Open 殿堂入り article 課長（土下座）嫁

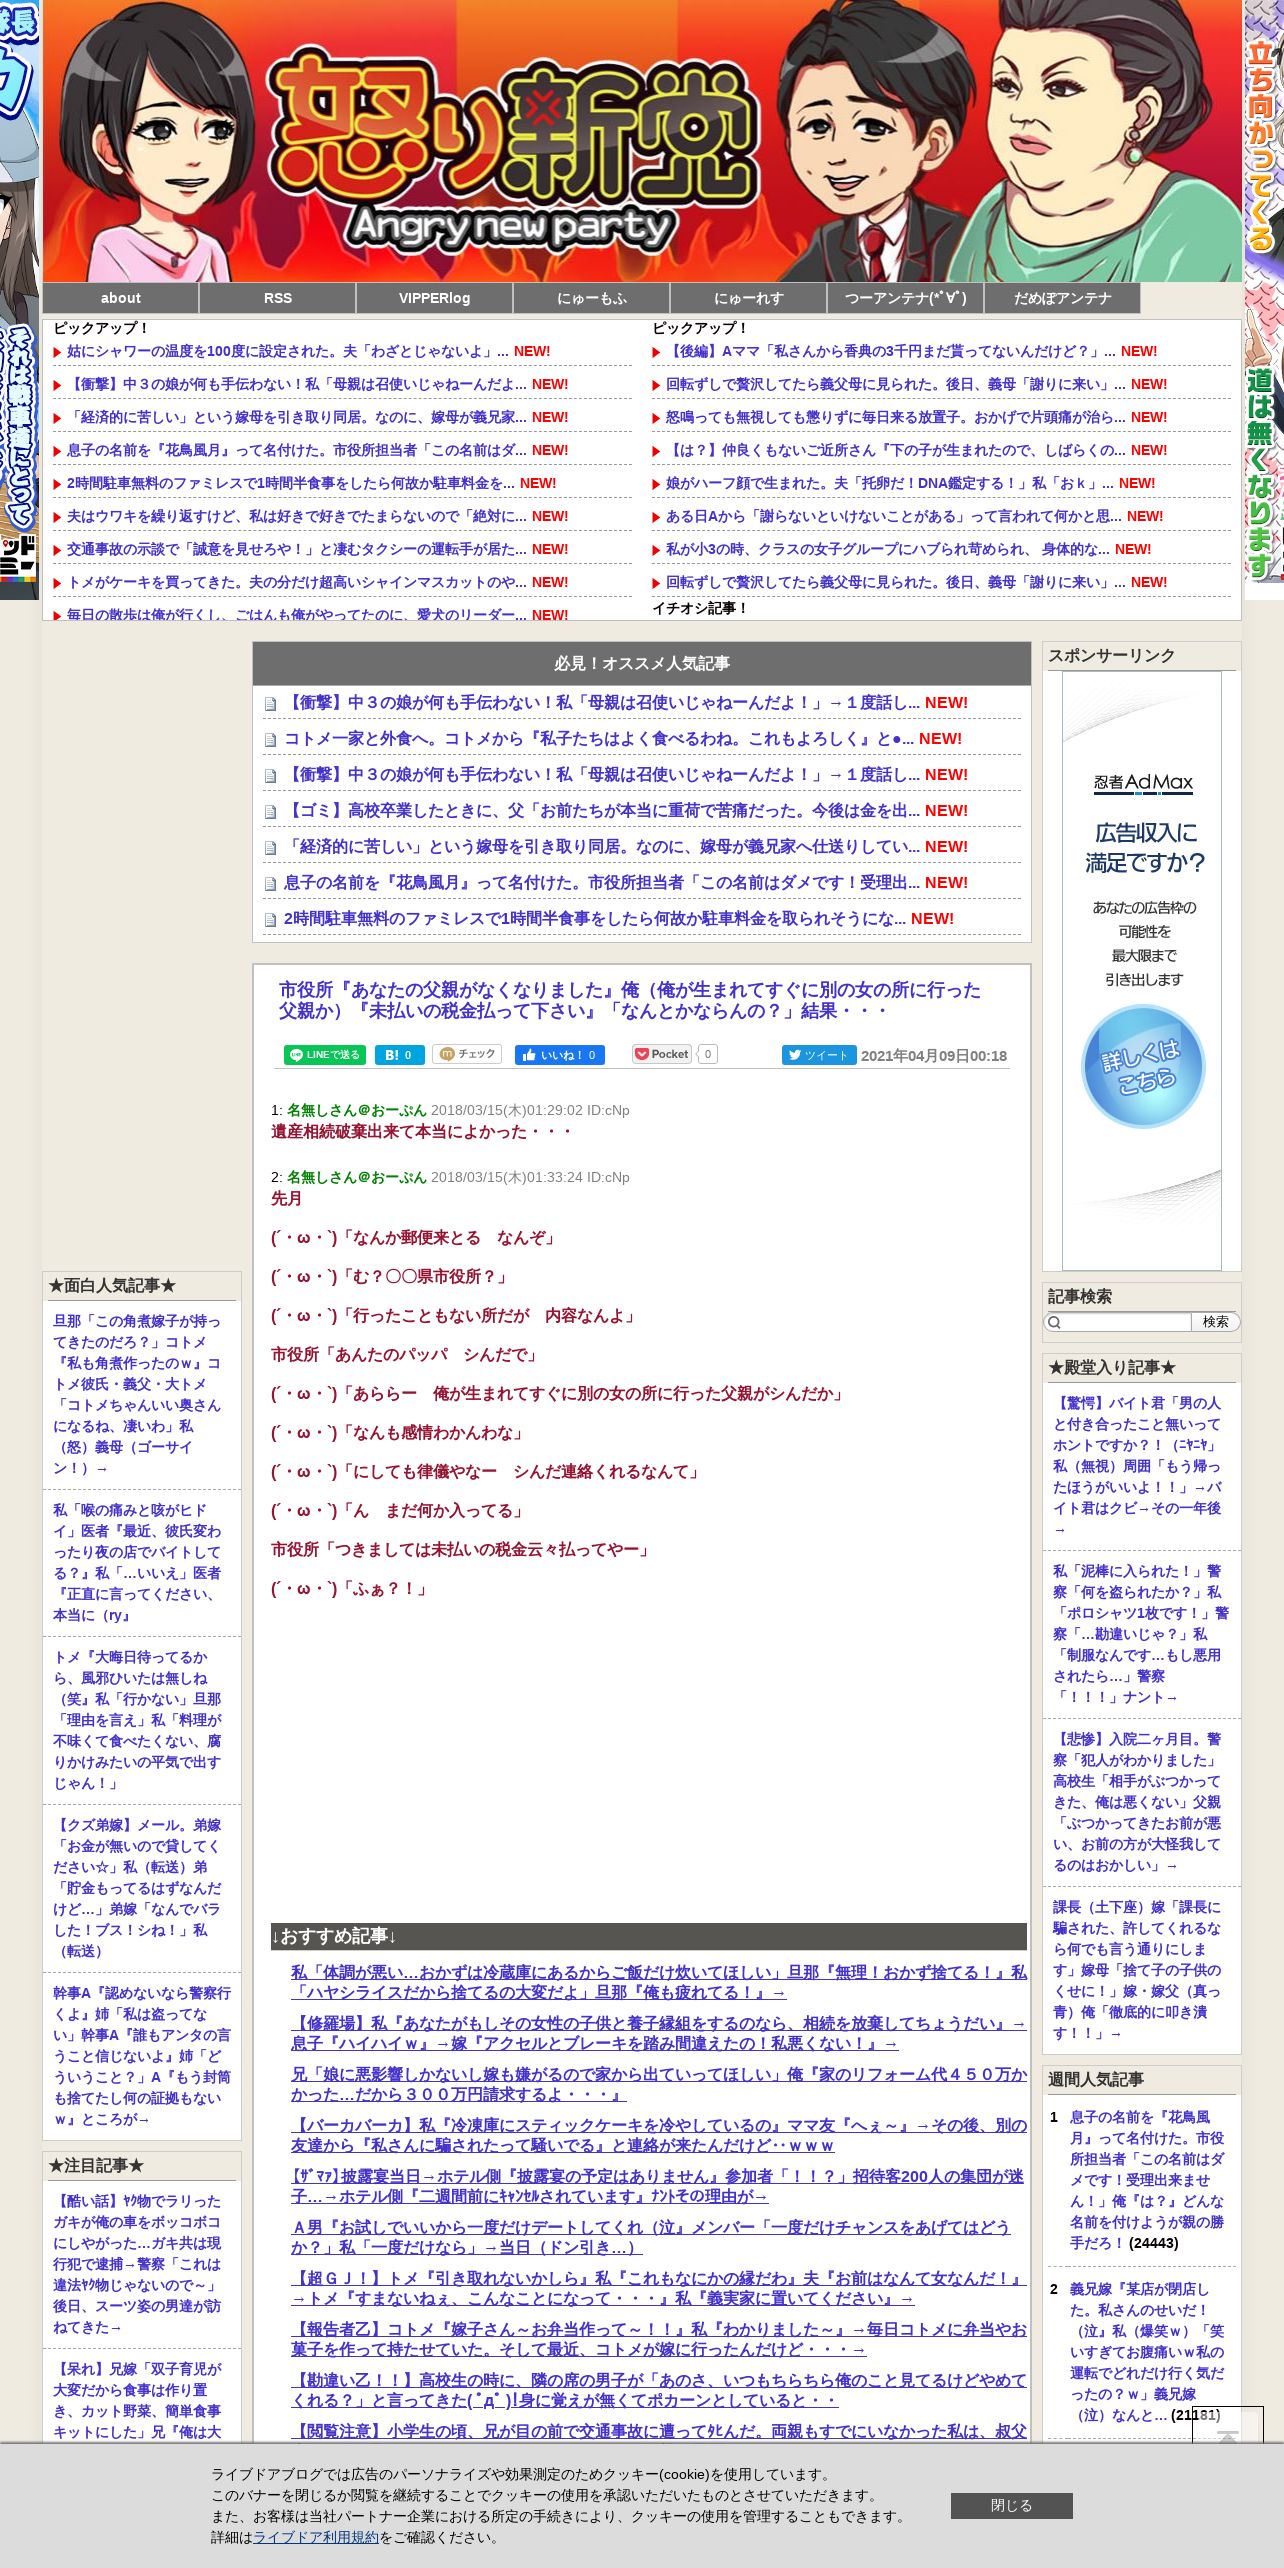1137,1970
